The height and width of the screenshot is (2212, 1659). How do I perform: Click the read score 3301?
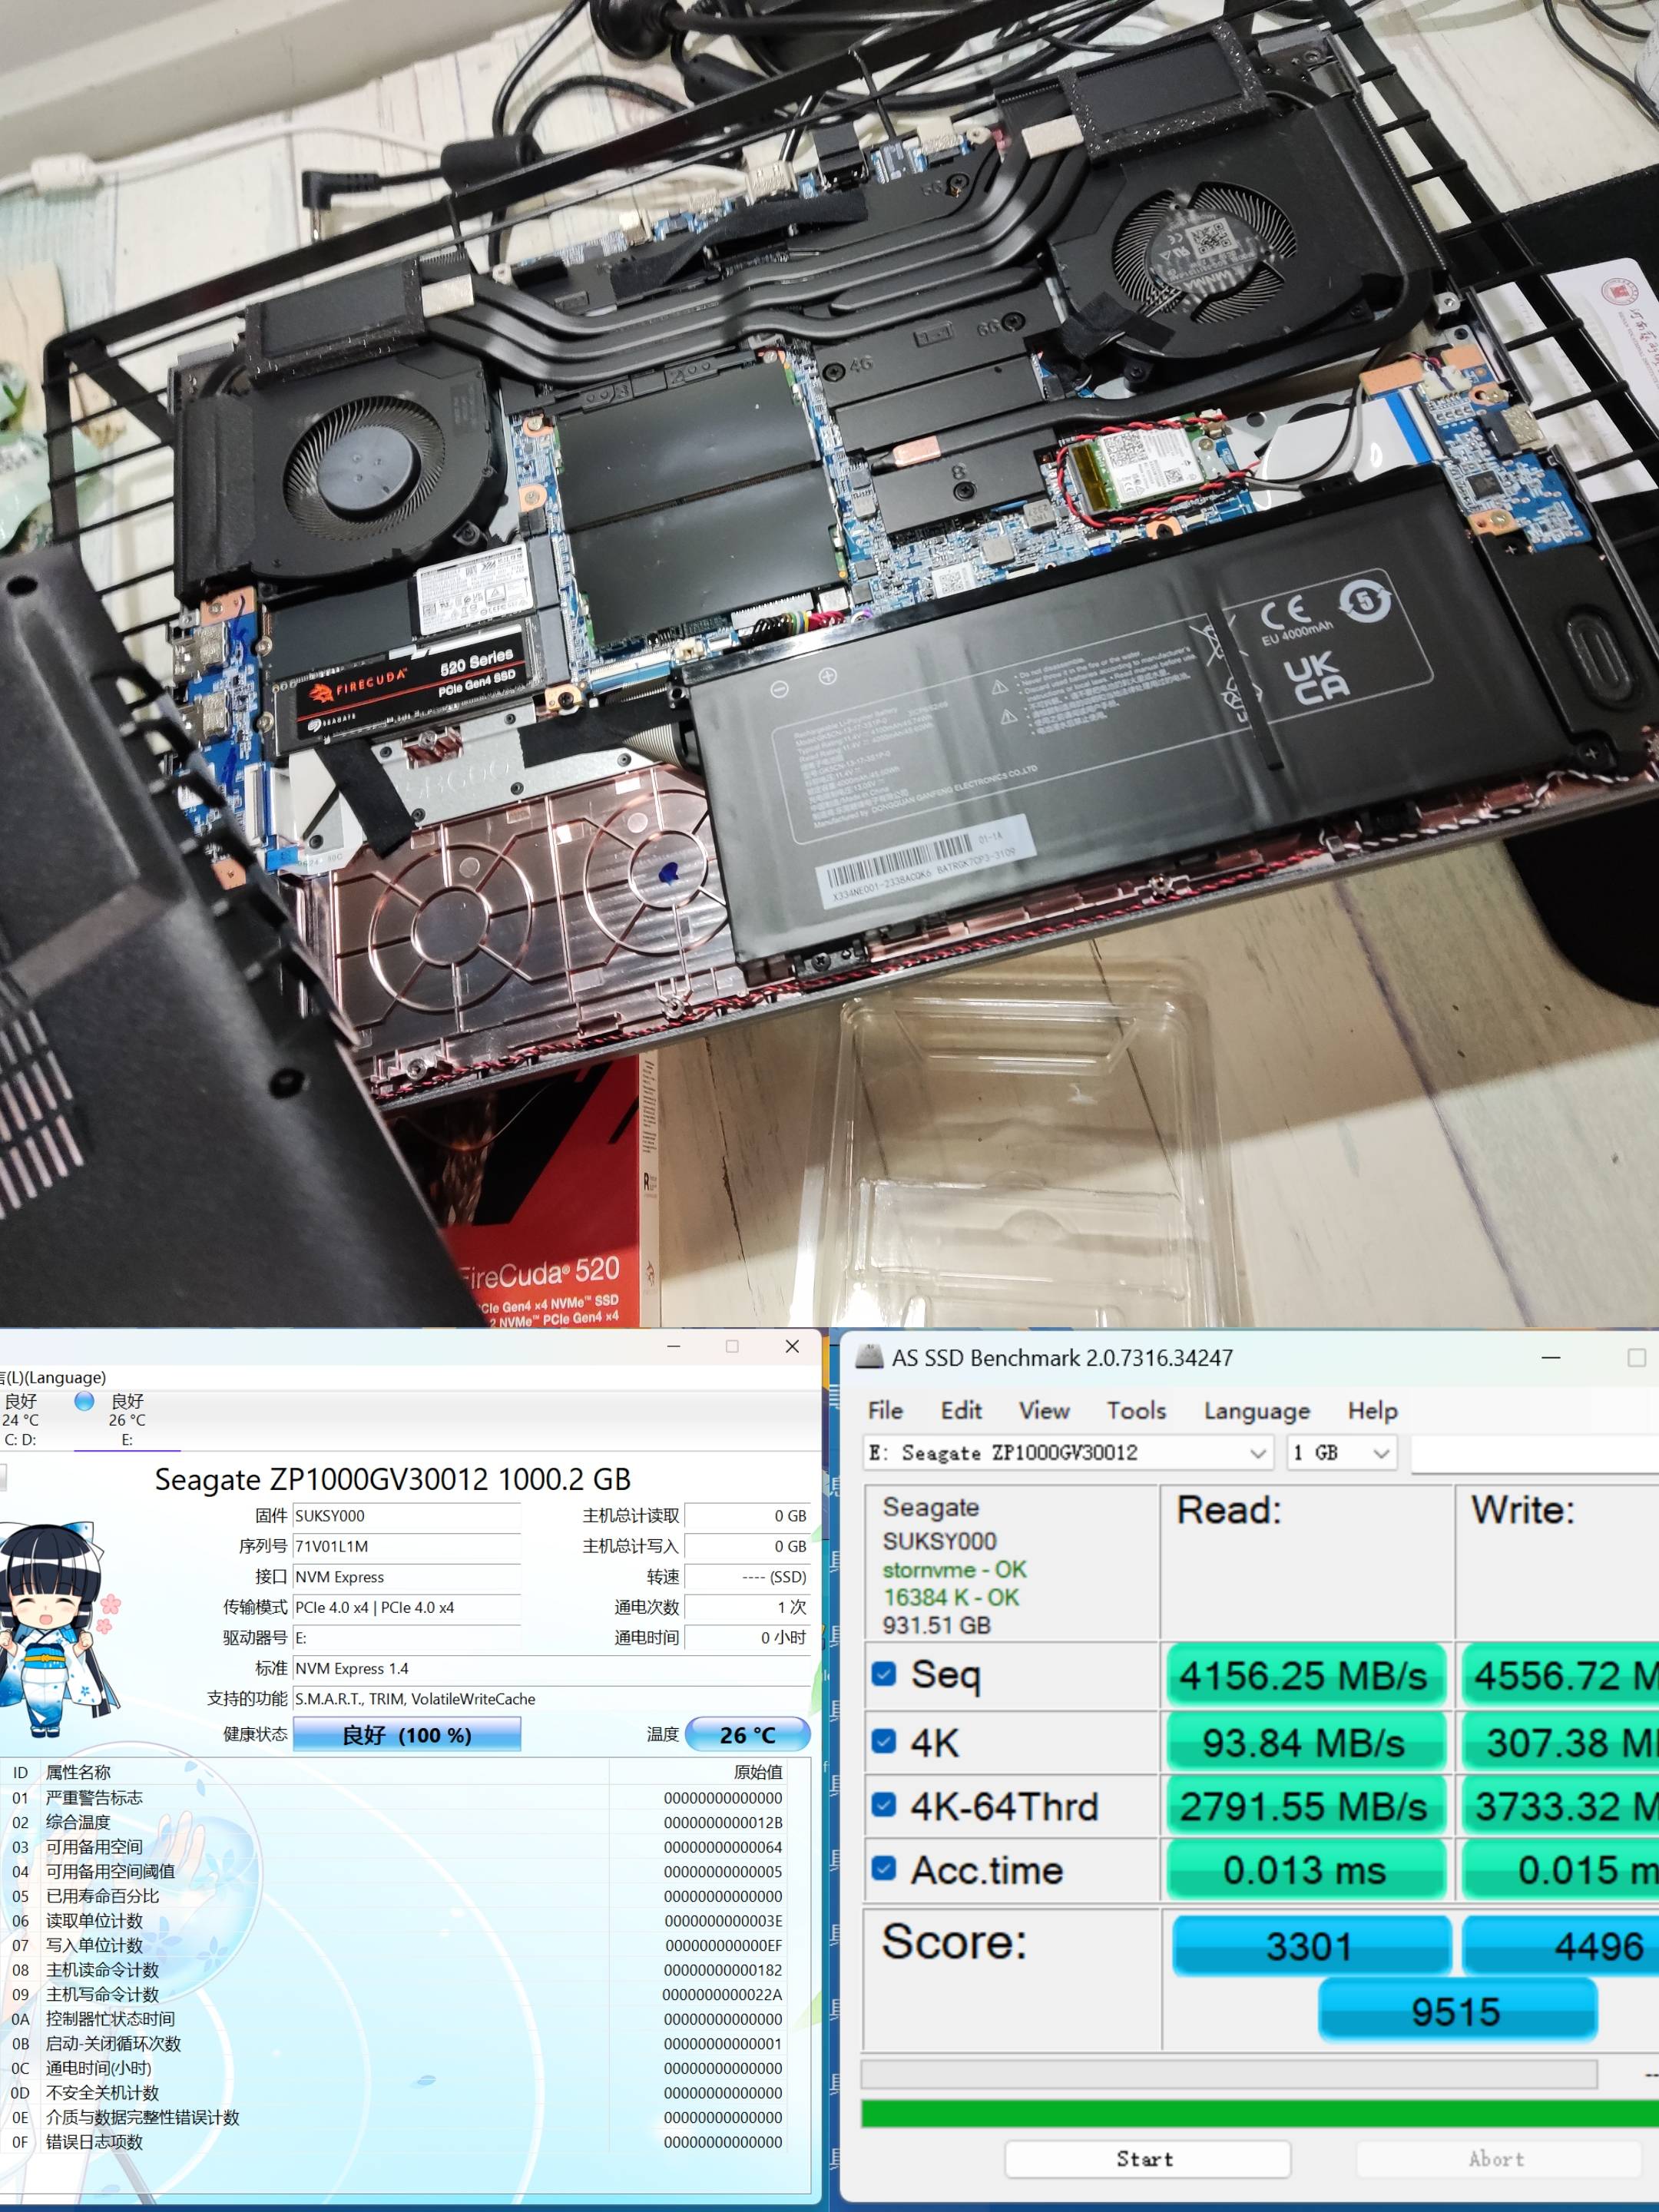click(x=1310, y=1946)
